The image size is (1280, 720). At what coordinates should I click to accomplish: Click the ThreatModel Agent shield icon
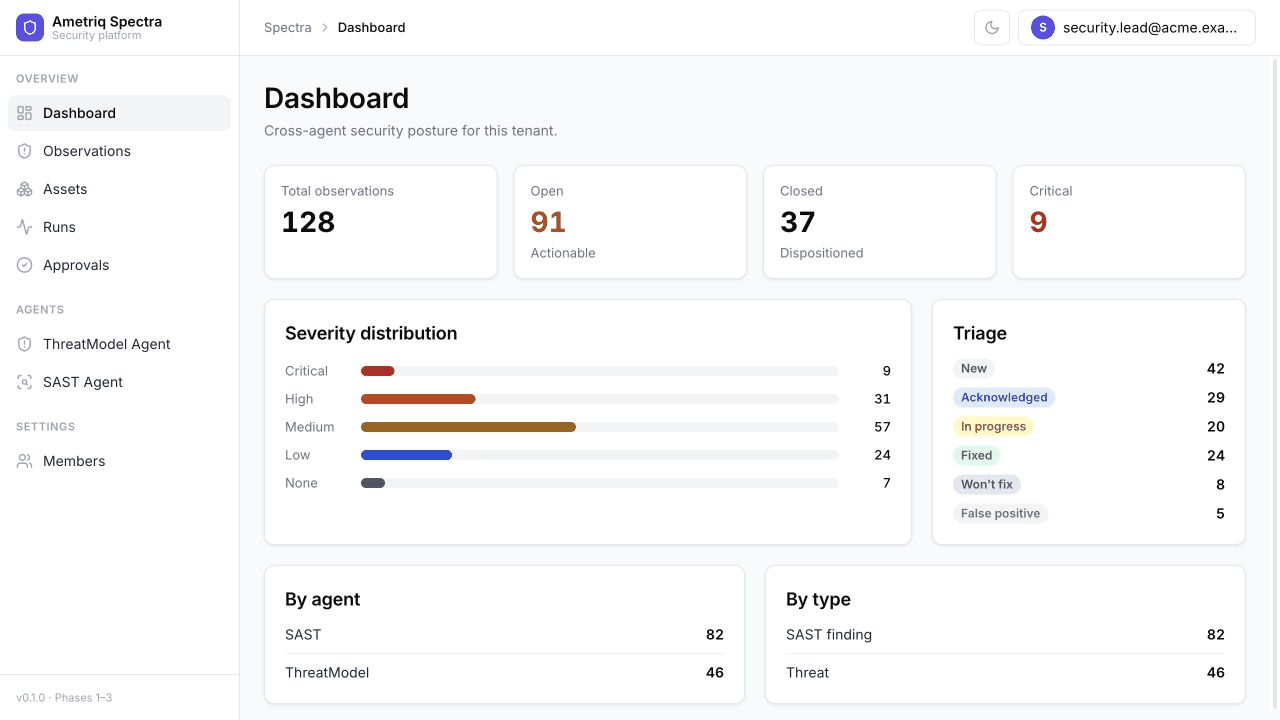point(25,344)
